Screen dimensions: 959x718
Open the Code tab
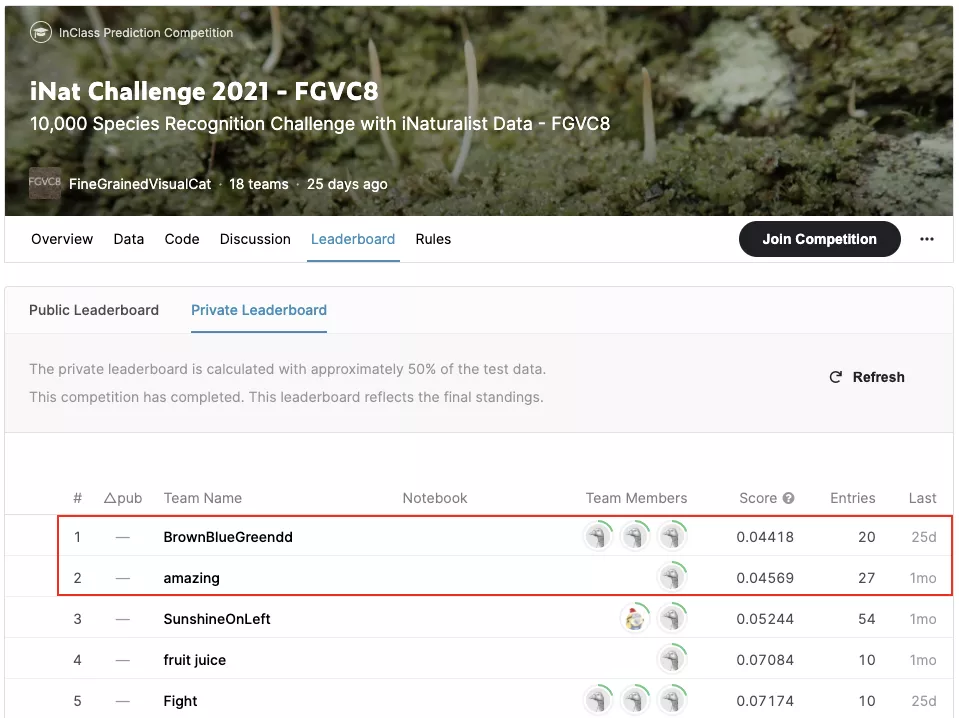[x=182, y=239]
